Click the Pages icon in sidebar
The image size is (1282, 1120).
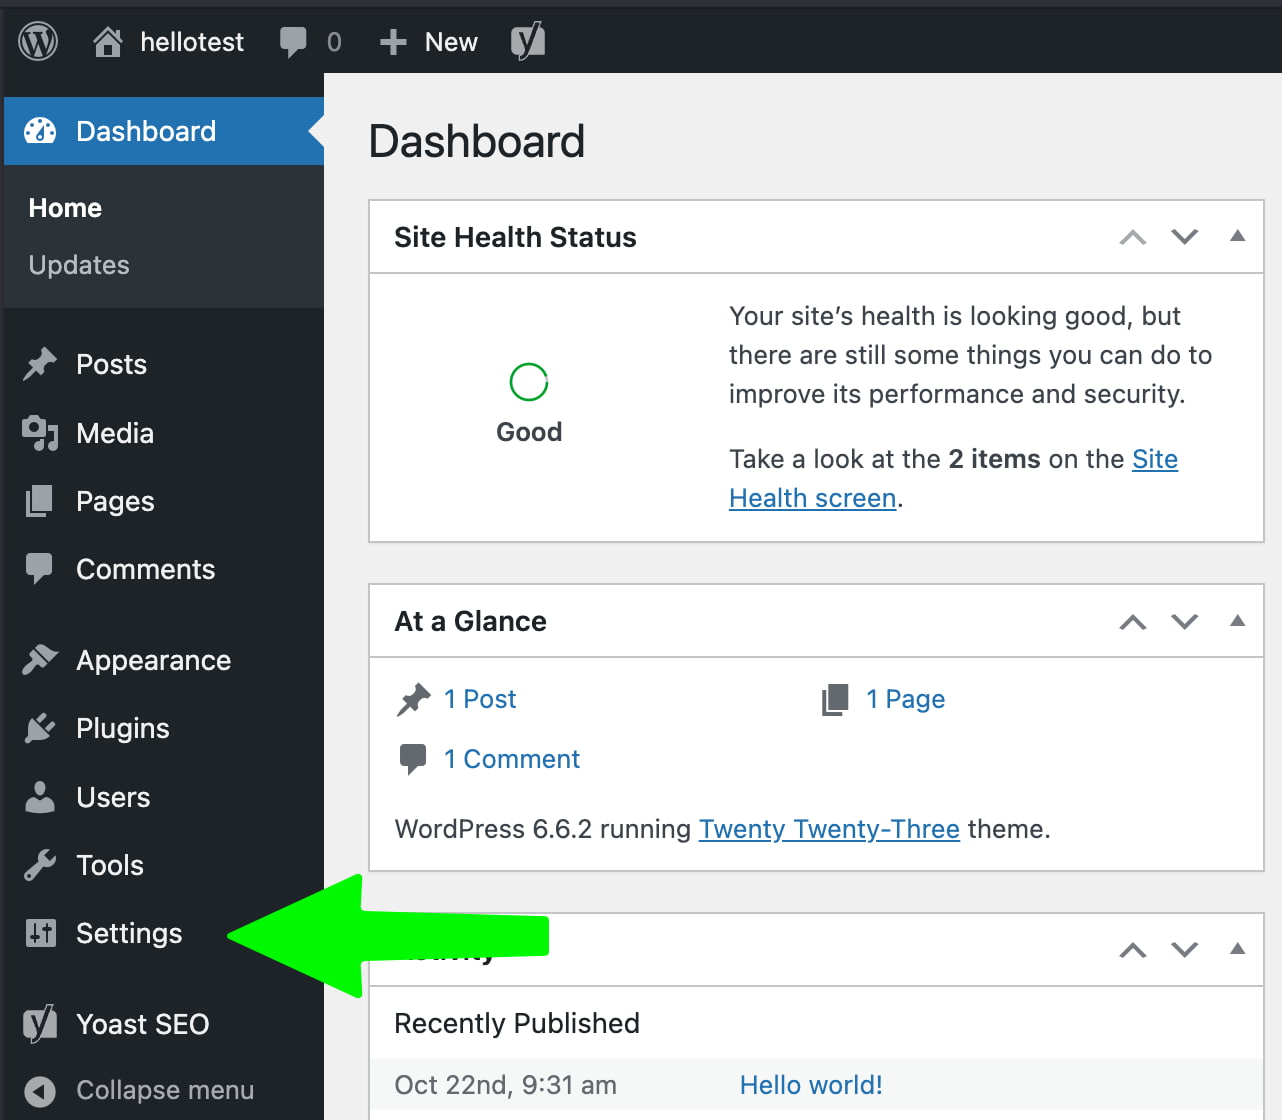pos(39,501)
